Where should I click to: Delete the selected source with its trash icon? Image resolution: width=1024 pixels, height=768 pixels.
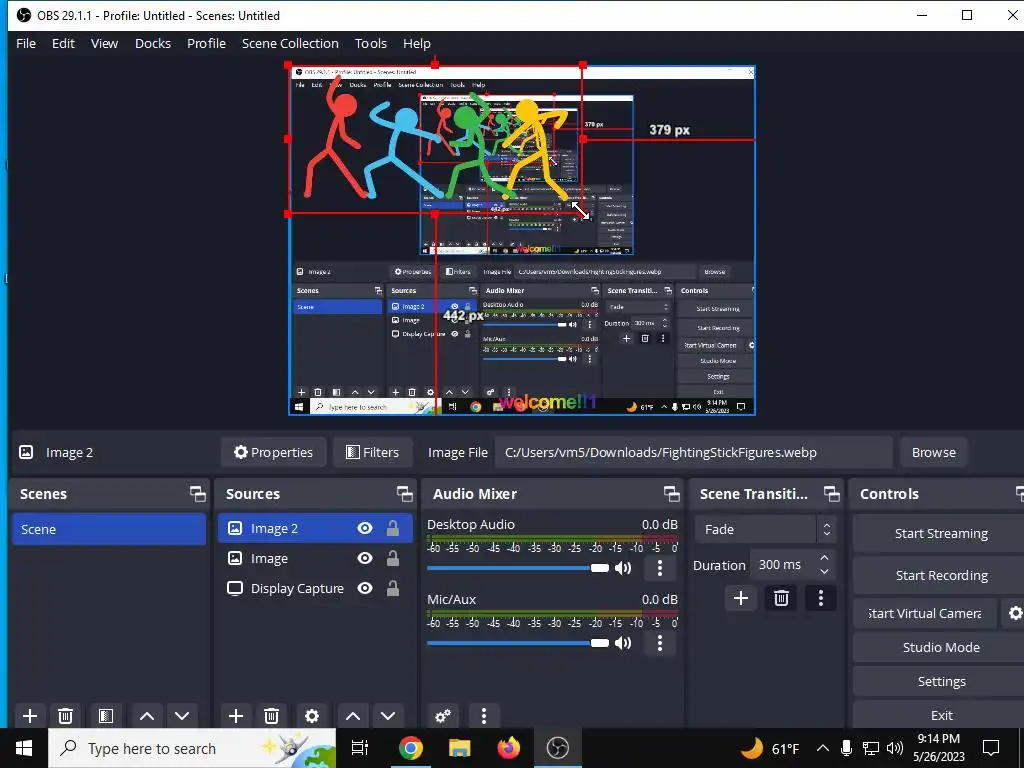(x=272, y=716)
